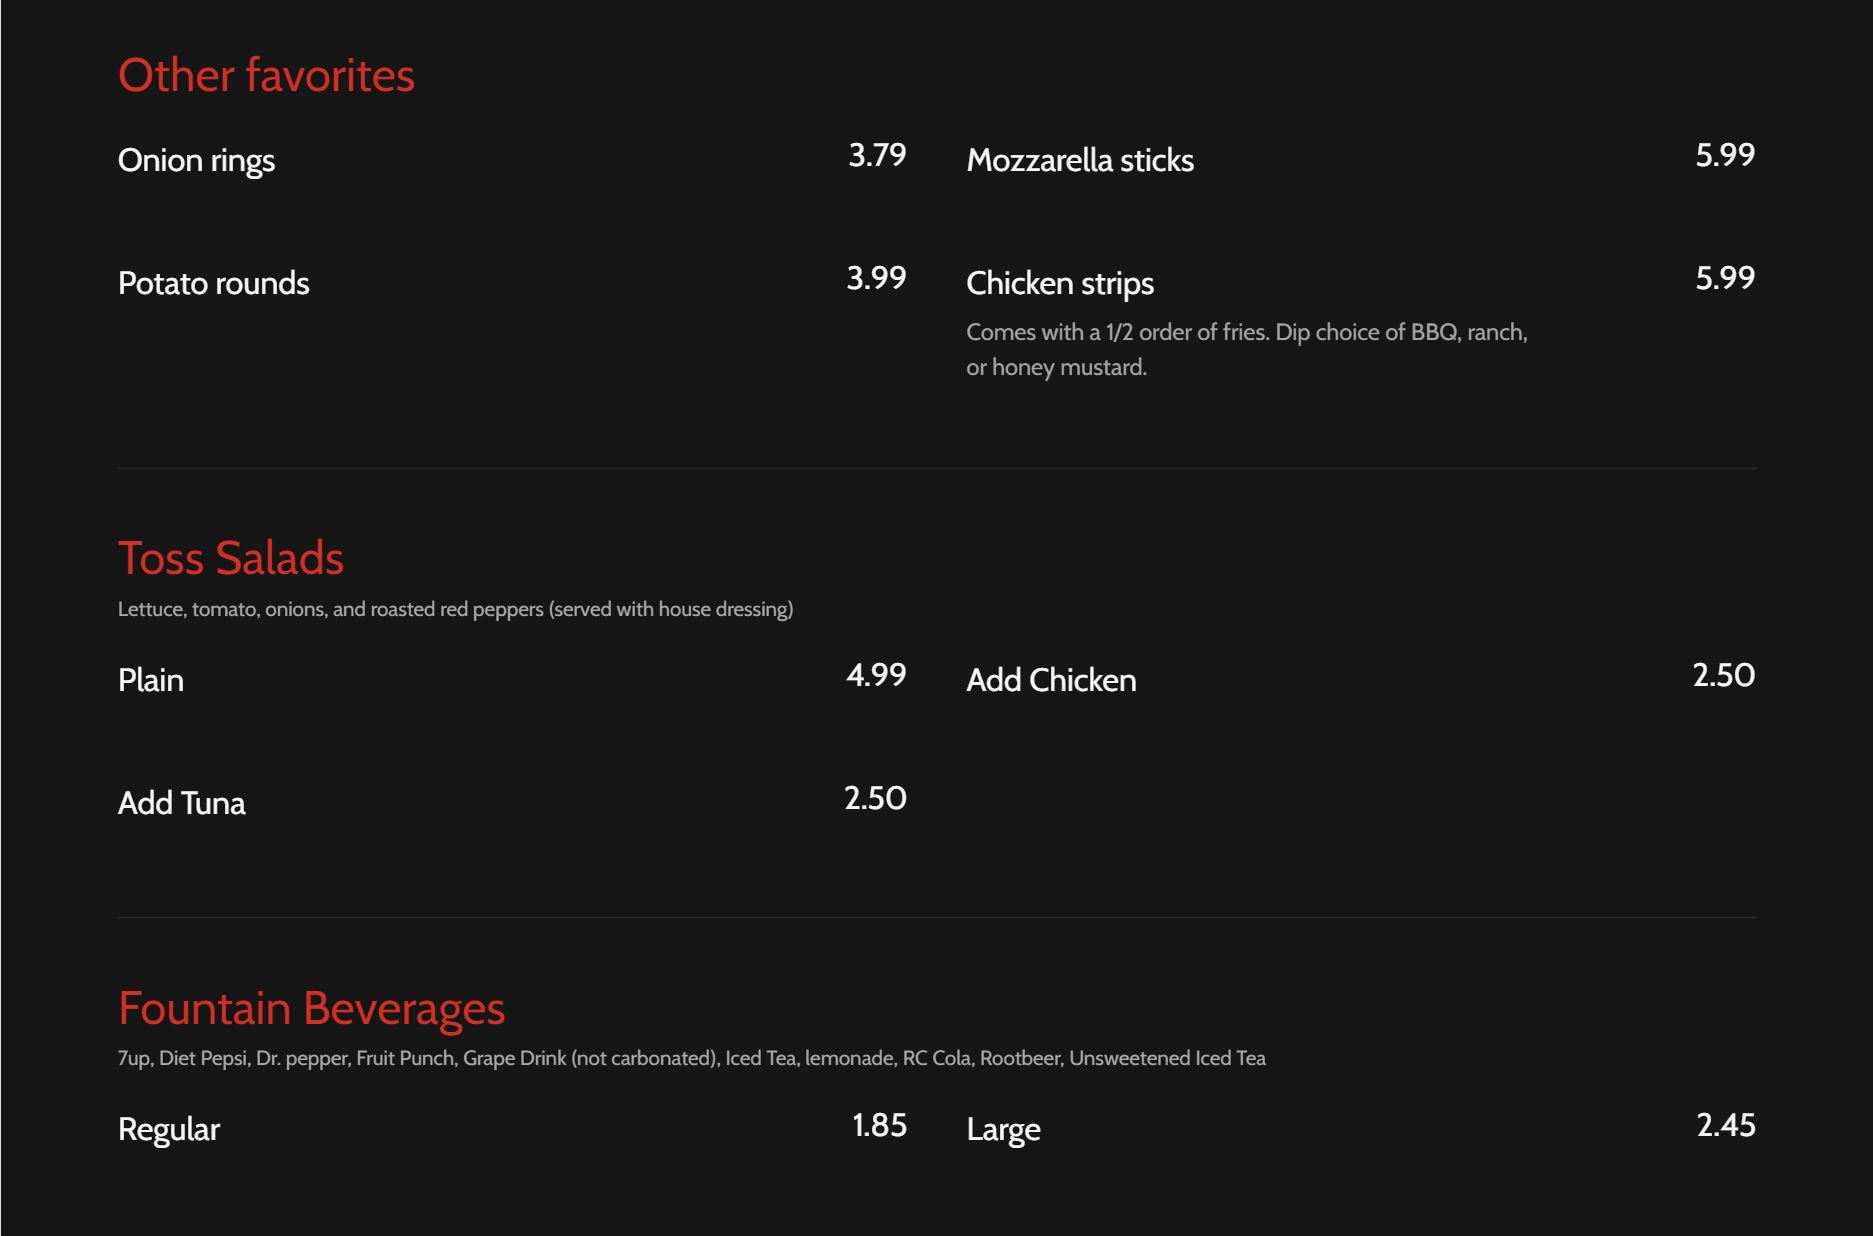1873x1236 pixels.
Task: Click the Toss Salads section heading
Action: coord(231,558)
